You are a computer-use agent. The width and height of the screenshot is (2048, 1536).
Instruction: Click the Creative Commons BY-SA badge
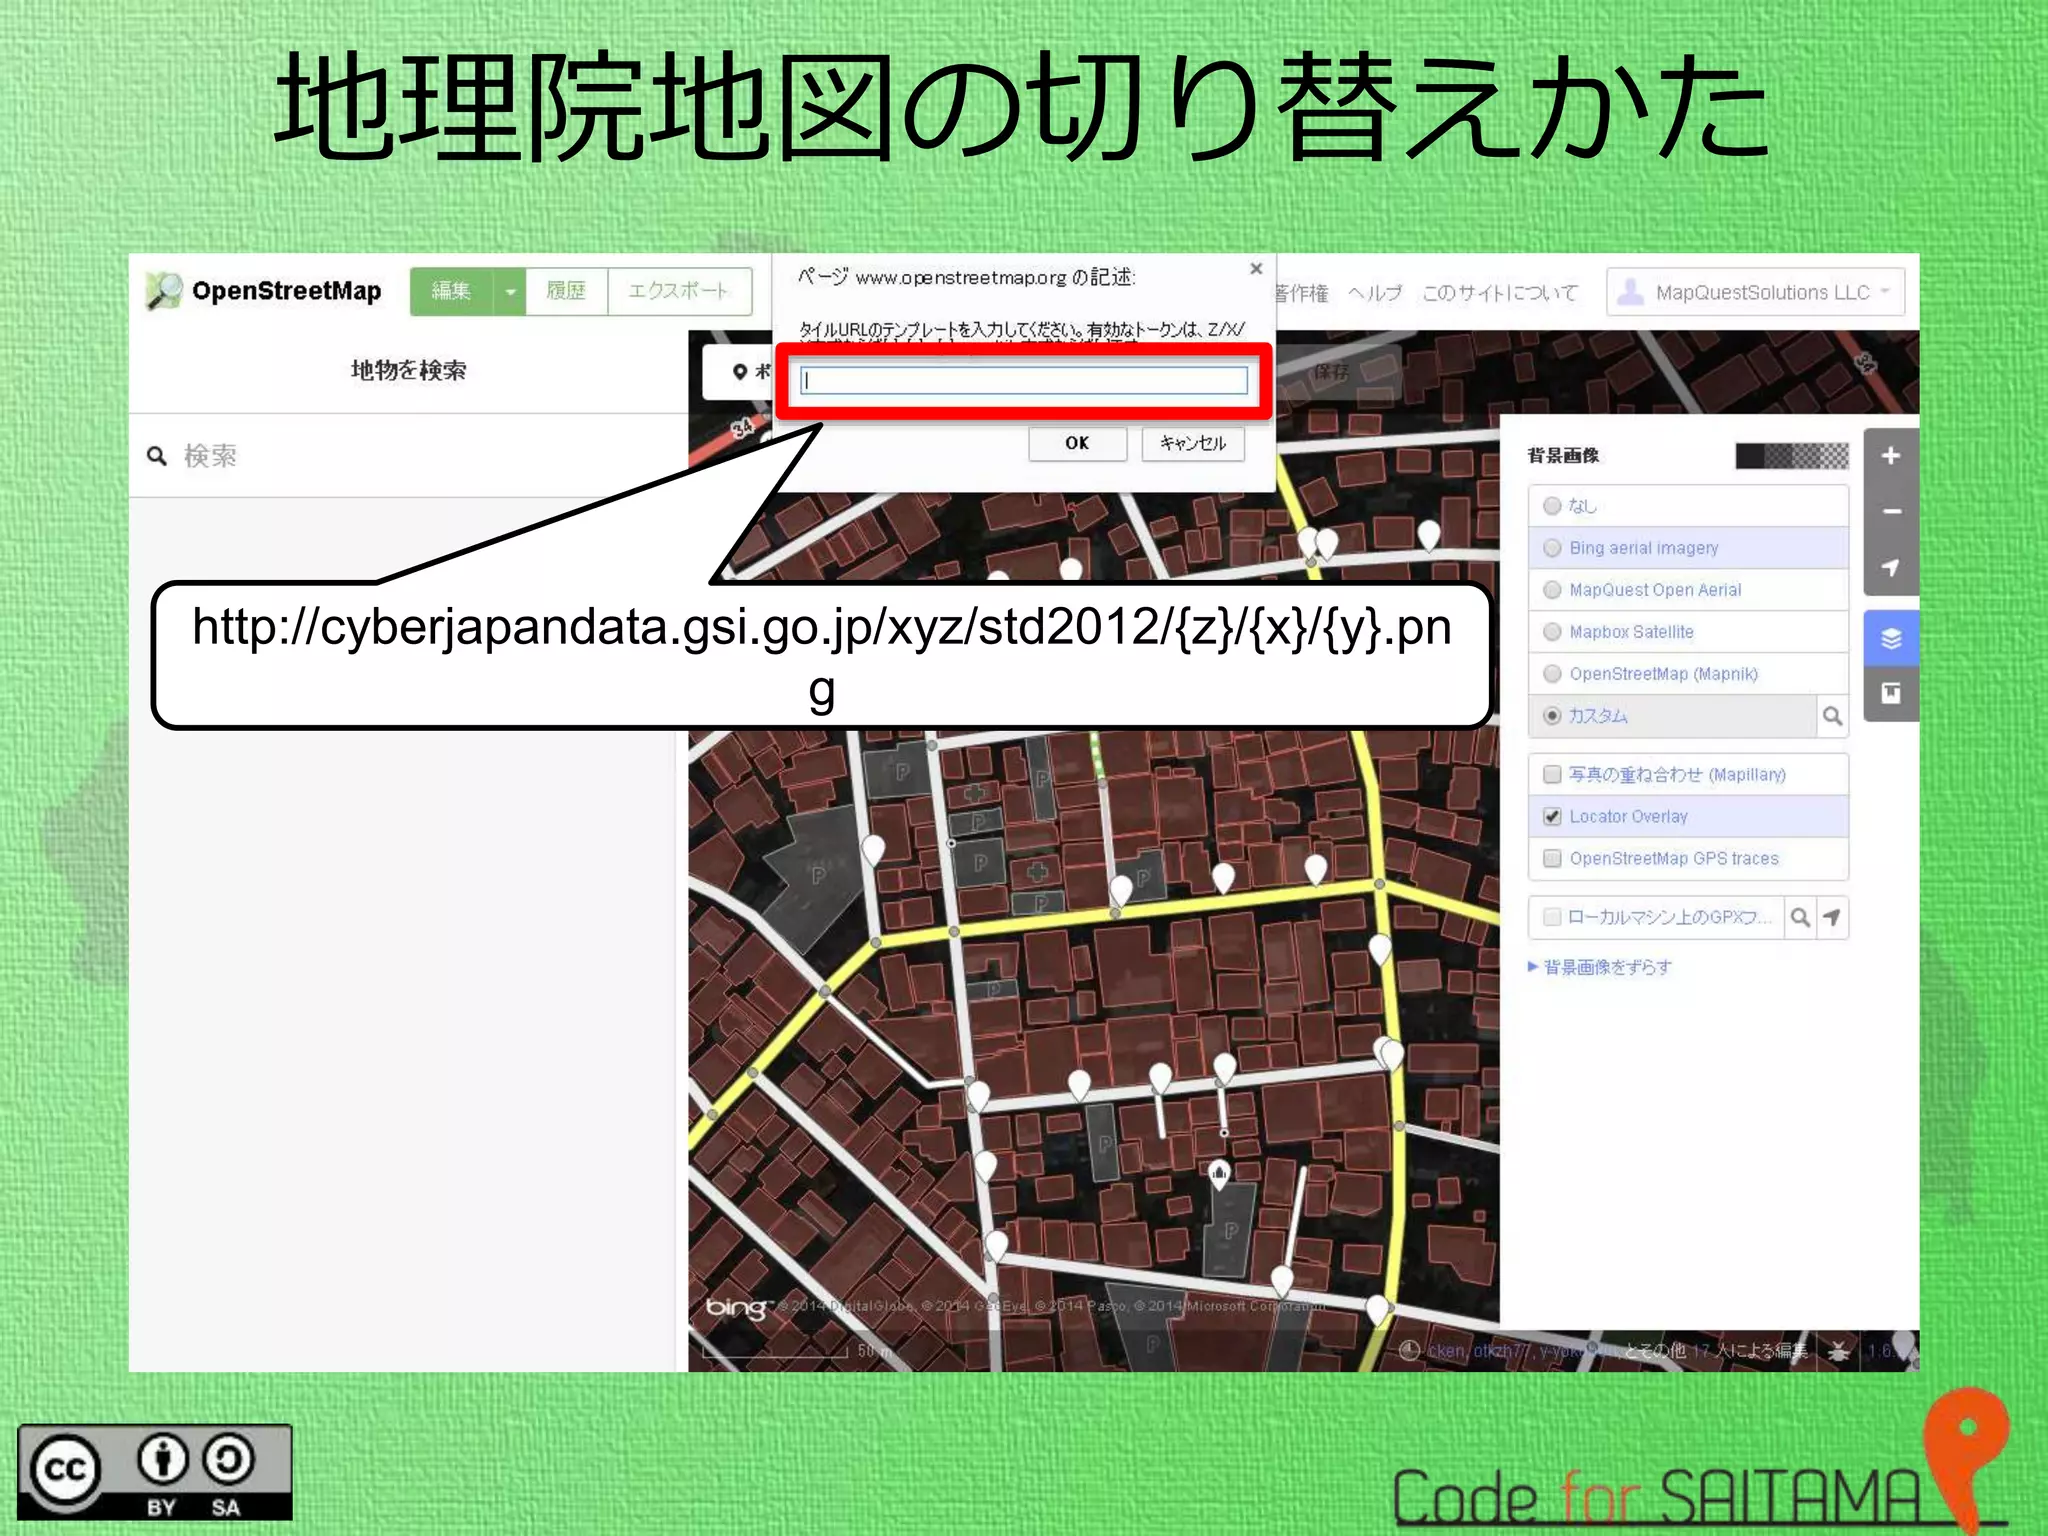(155, 1472)
